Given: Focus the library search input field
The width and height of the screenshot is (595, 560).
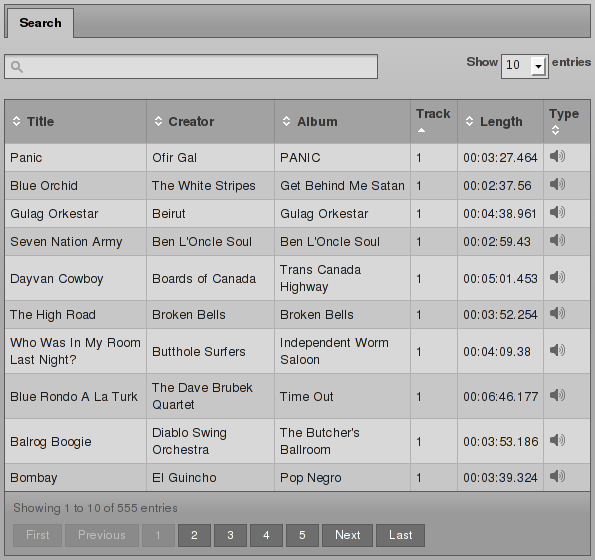Looking at the screenshot, I should coord(191,67).
